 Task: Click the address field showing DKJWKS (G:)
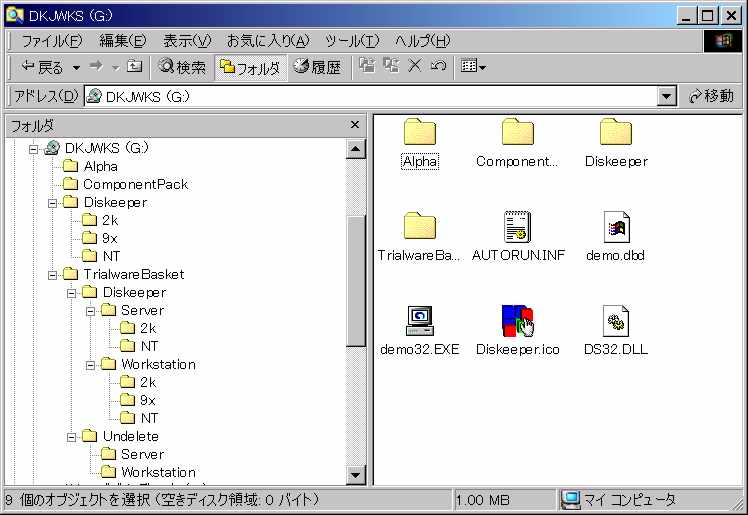(x=370, y=97)
